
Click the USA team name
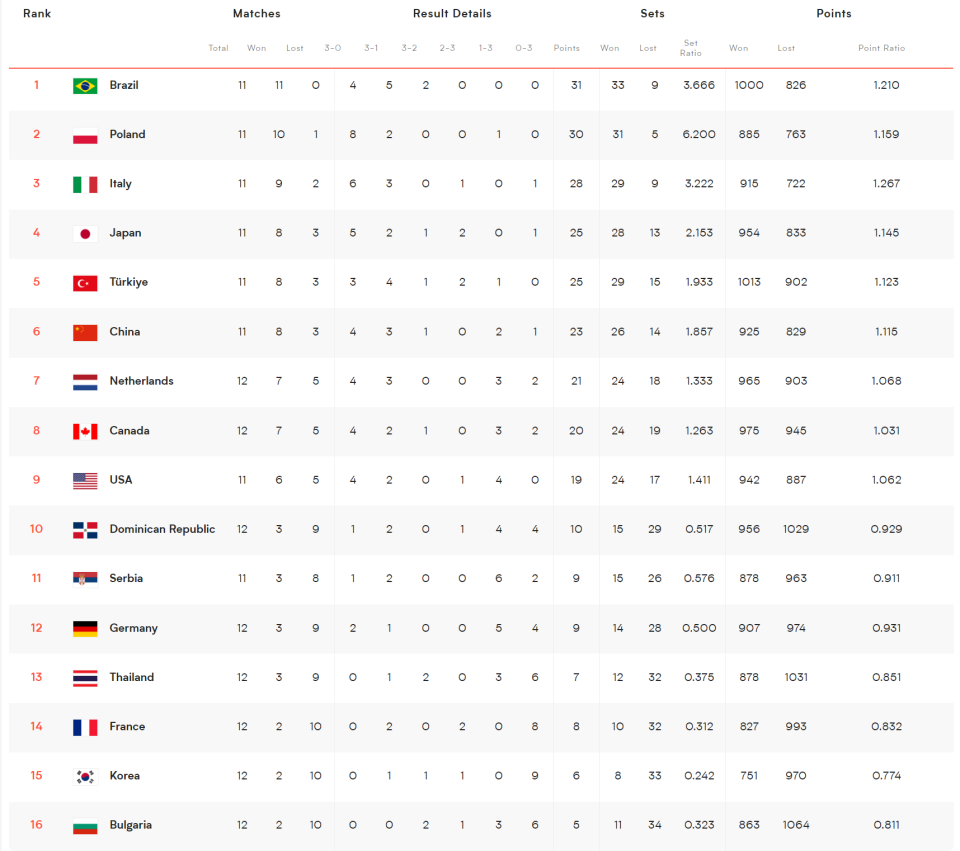tap(121, 480)
